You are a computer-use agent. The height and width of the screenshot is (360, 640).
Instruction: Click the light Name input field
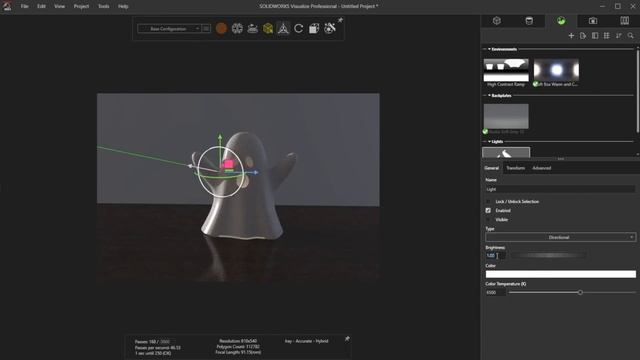(x=560, y=189)
